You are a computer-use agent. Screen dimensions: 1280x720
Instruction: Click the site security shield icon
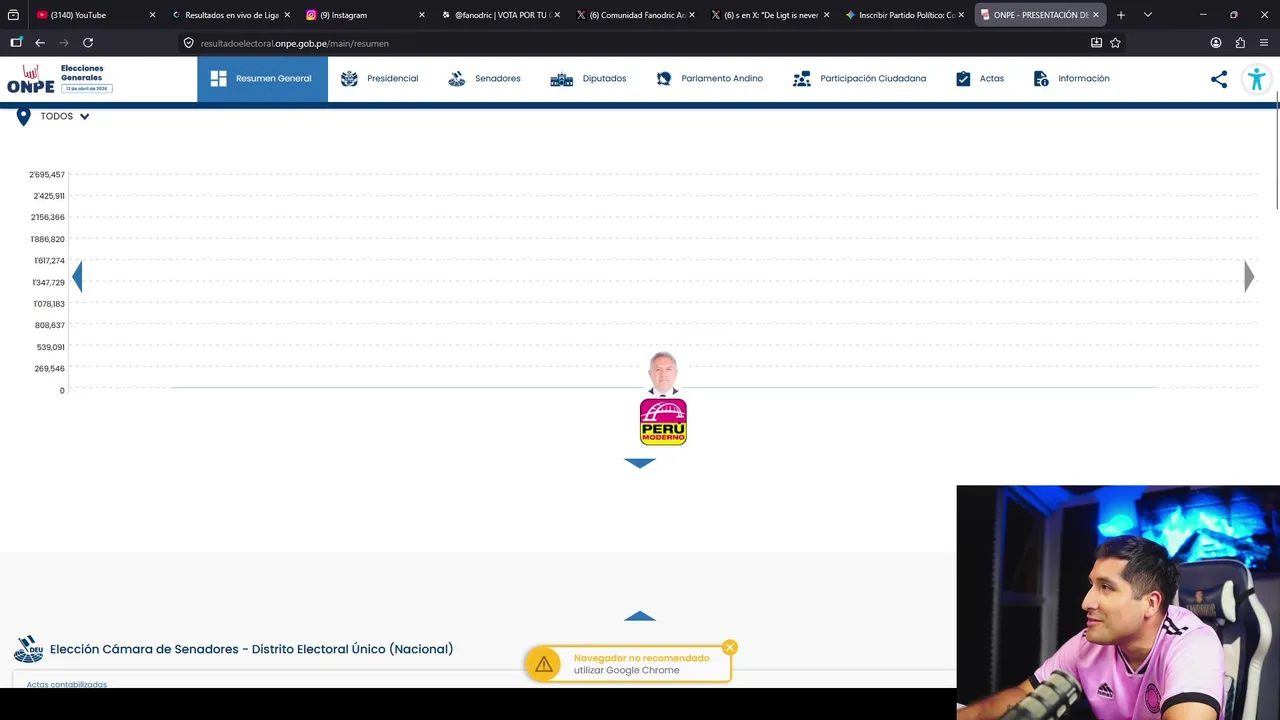coord(188,43)
